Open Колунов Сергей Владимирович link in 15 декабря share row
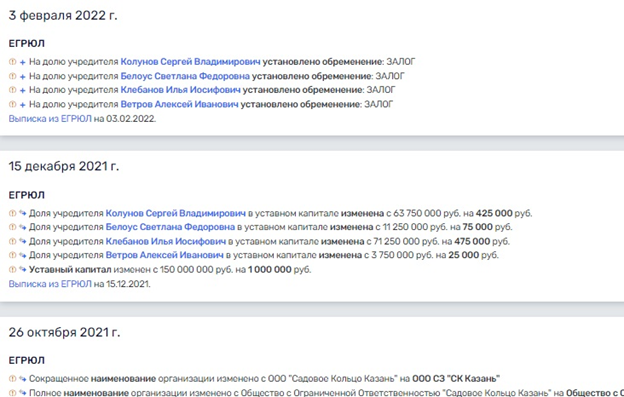This screenshot has height=397, width=624. click(176, 213)
